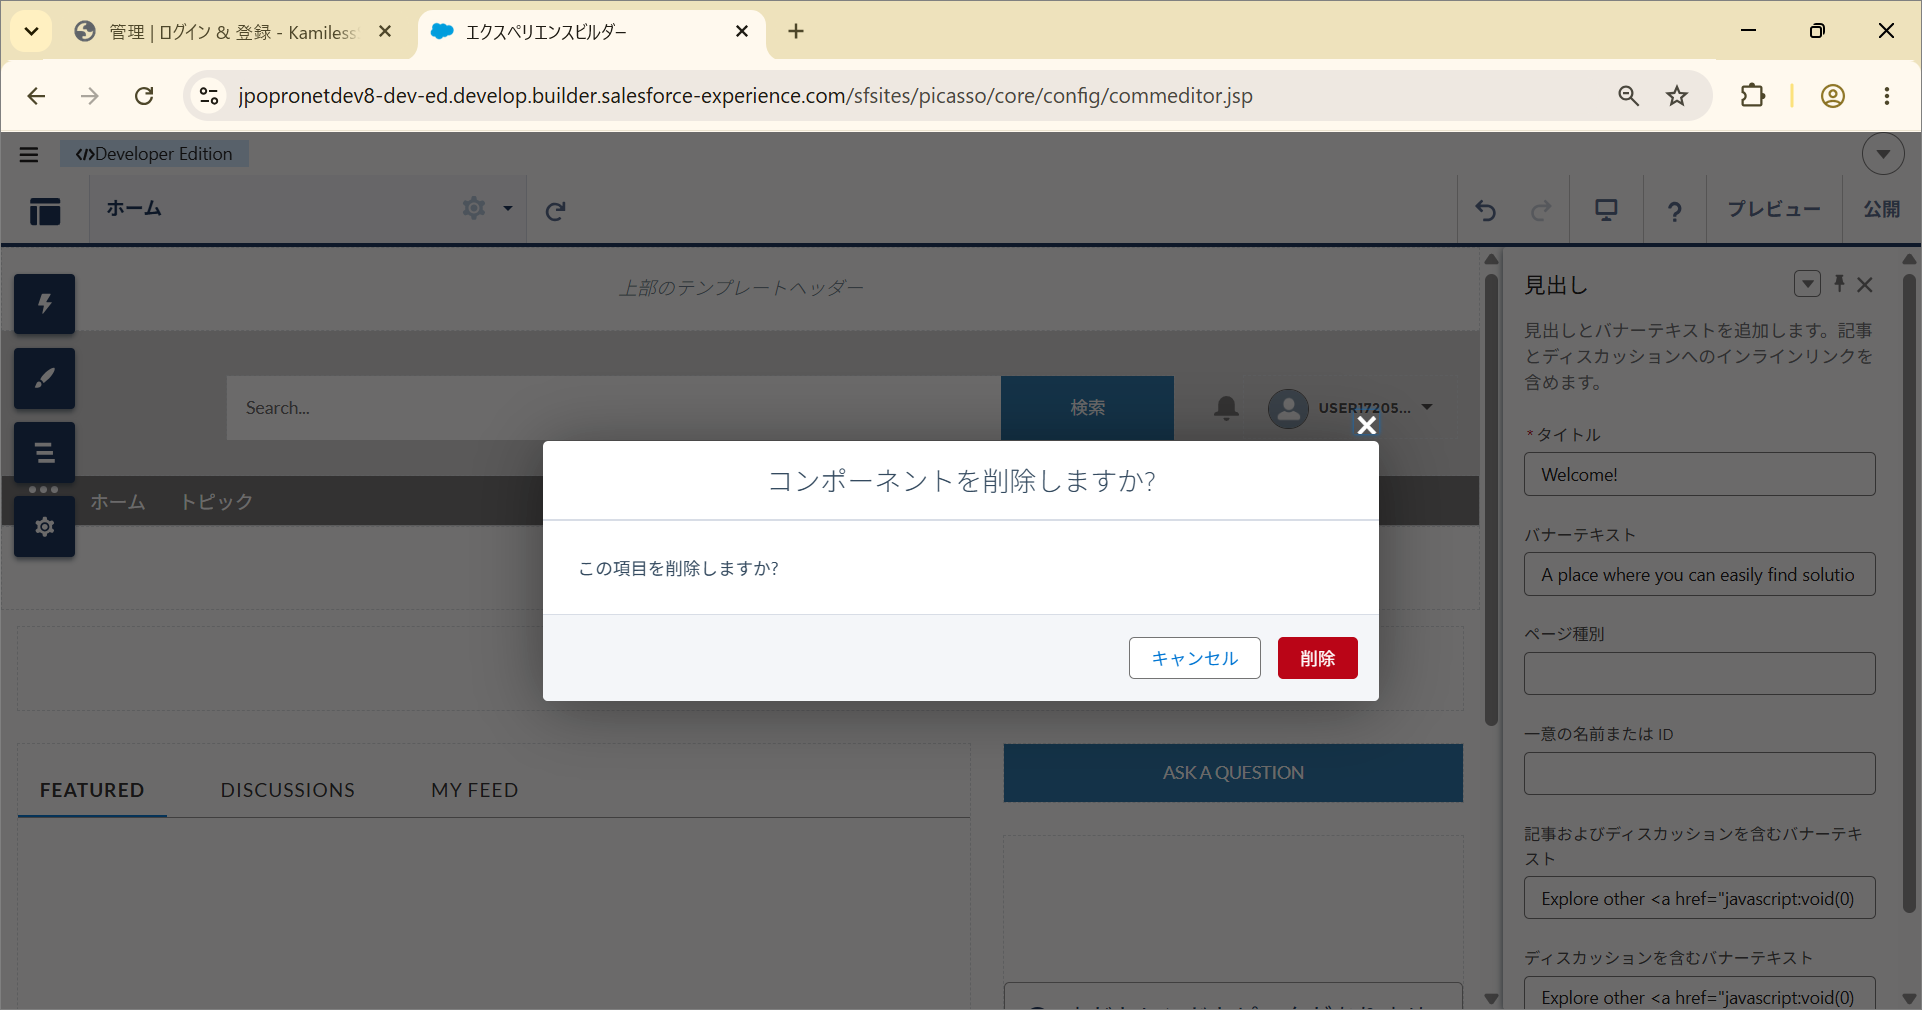The height and width of the screenshot is (1010, 1922).
Task: Click the バナーテキスト input field
Action: coord(1699,574)
